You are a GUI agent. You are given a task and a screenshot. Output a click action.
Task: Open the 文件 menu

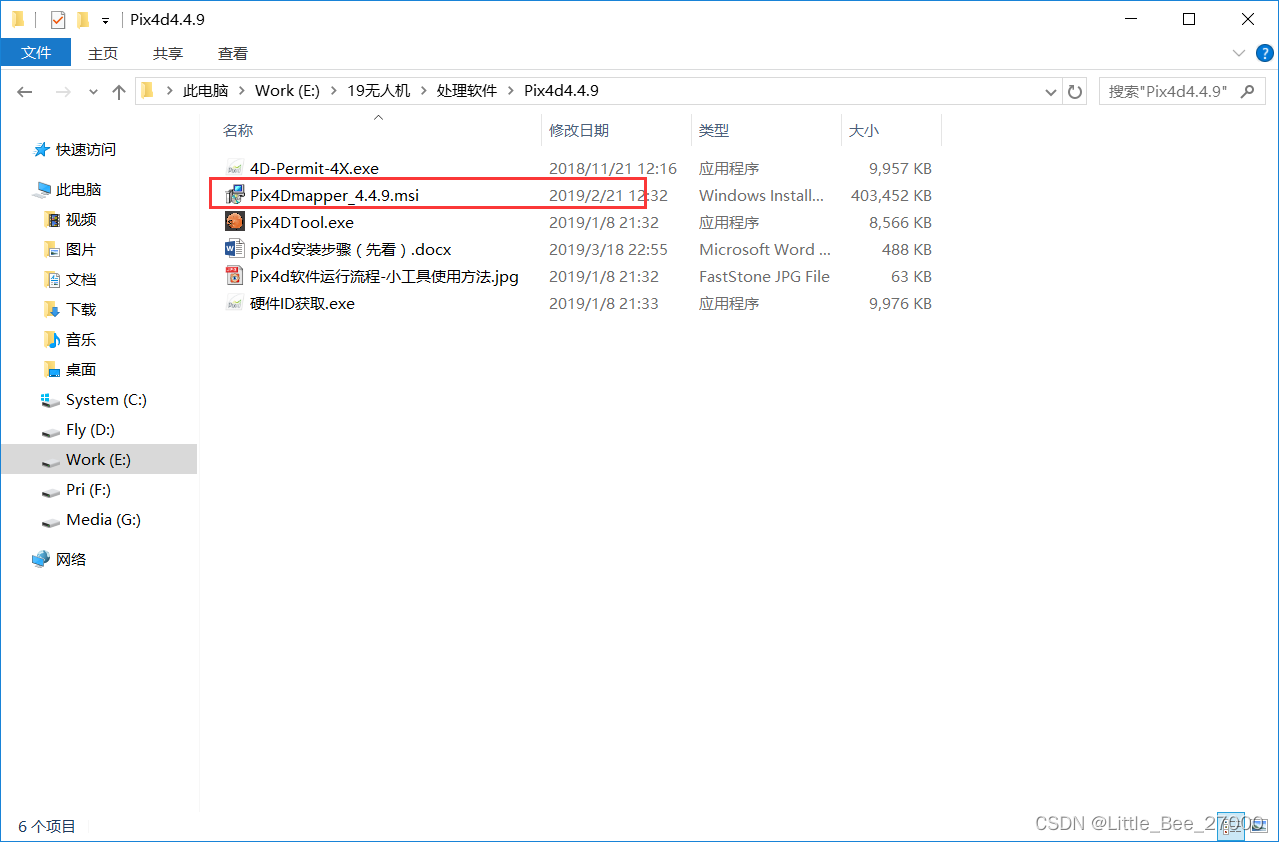click(36, 53)
